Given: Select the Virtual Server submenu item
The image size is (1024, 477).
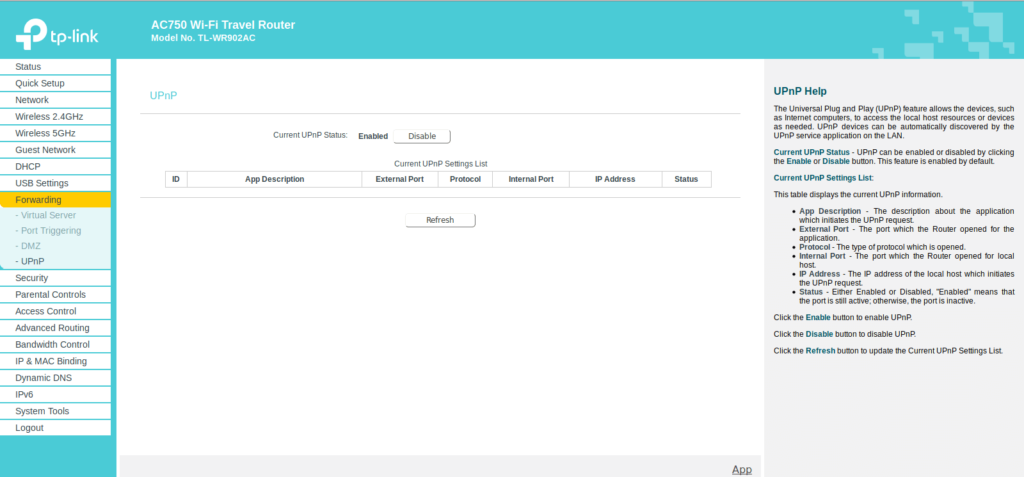Looking at the screenshot, I should click(49, 215).
